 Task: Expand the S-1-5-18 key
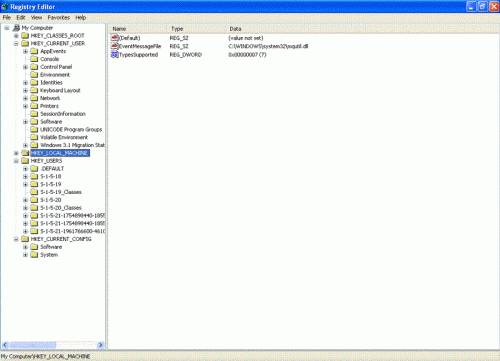coord(25,177)
